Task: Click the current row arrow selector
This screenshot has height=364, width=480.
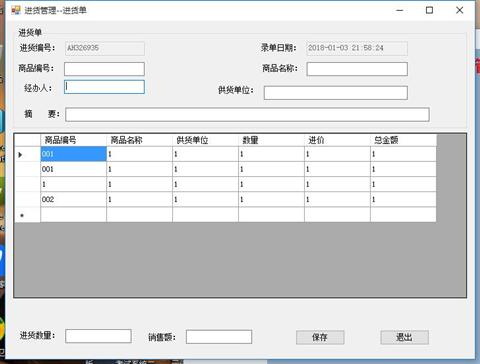Action: pos(27,154)
